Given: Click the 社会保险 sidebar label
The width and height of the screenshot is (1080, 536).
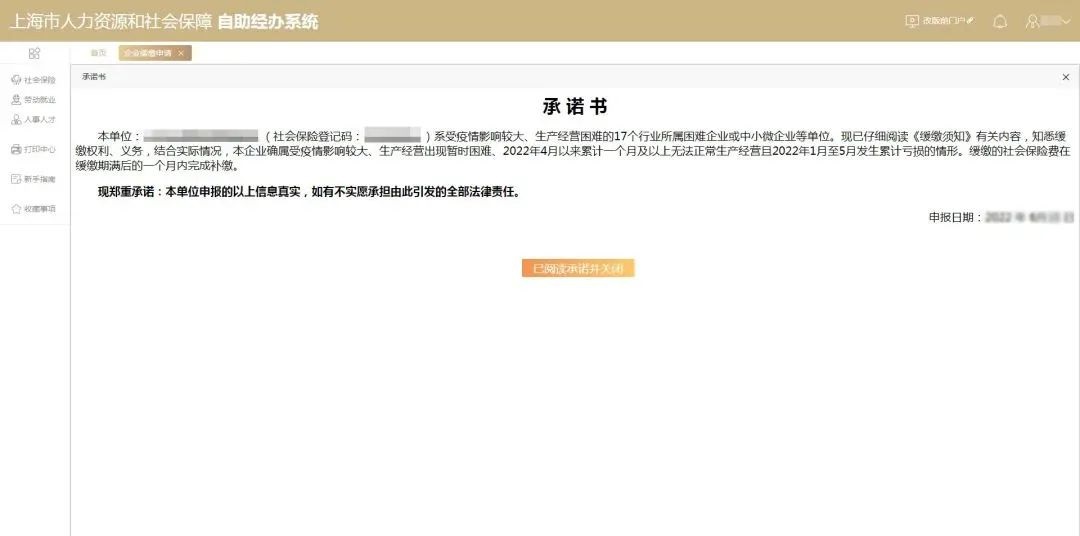Looking at the screenshot, I should click(40, 80).
